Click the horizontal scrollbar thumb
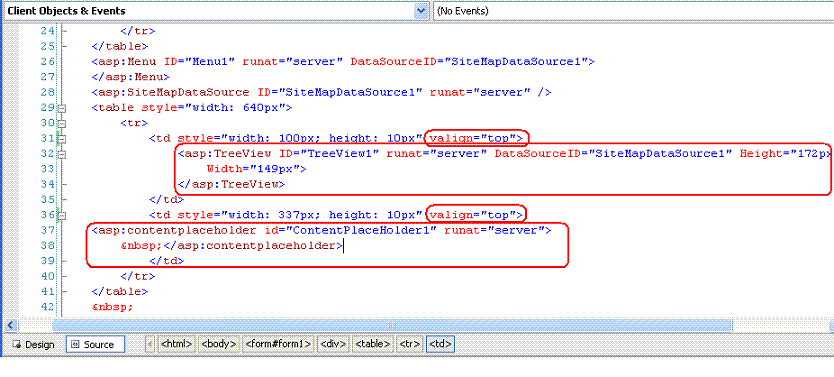The width and height of the screenshot is (834, 377). 393,325
